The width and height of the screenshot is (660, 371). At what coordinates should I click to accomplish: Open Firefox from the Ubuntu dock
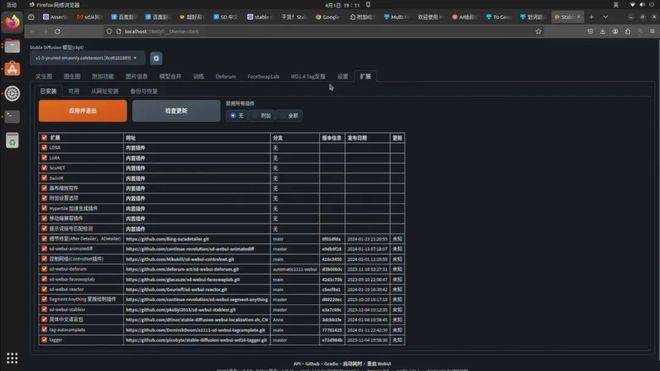coord(12,22)
